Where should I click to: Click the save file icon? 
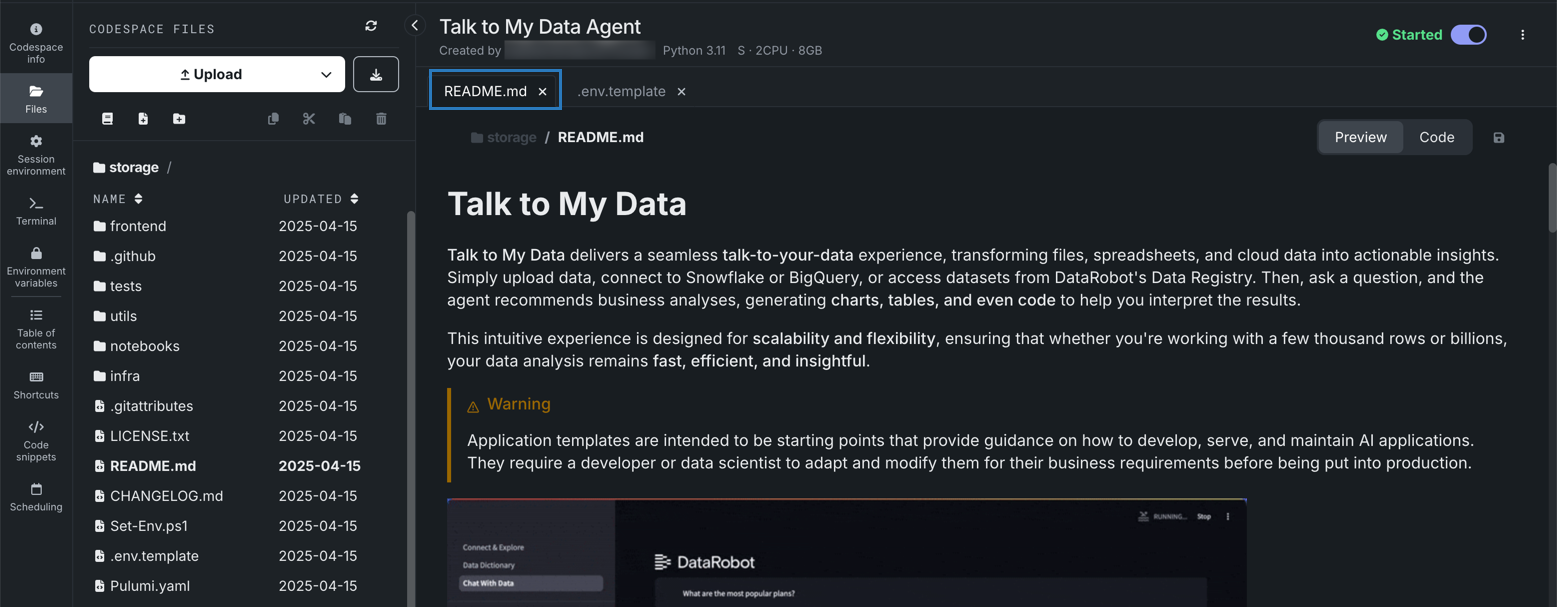1498,138
